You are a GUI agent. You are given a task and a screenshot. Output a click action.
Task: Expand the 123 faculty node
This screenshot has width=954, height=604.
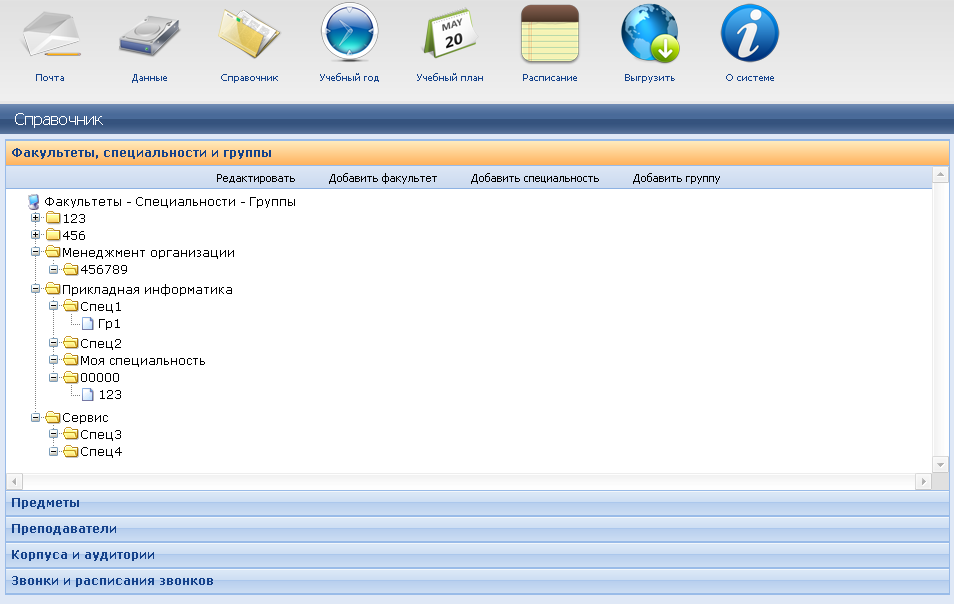35,218
